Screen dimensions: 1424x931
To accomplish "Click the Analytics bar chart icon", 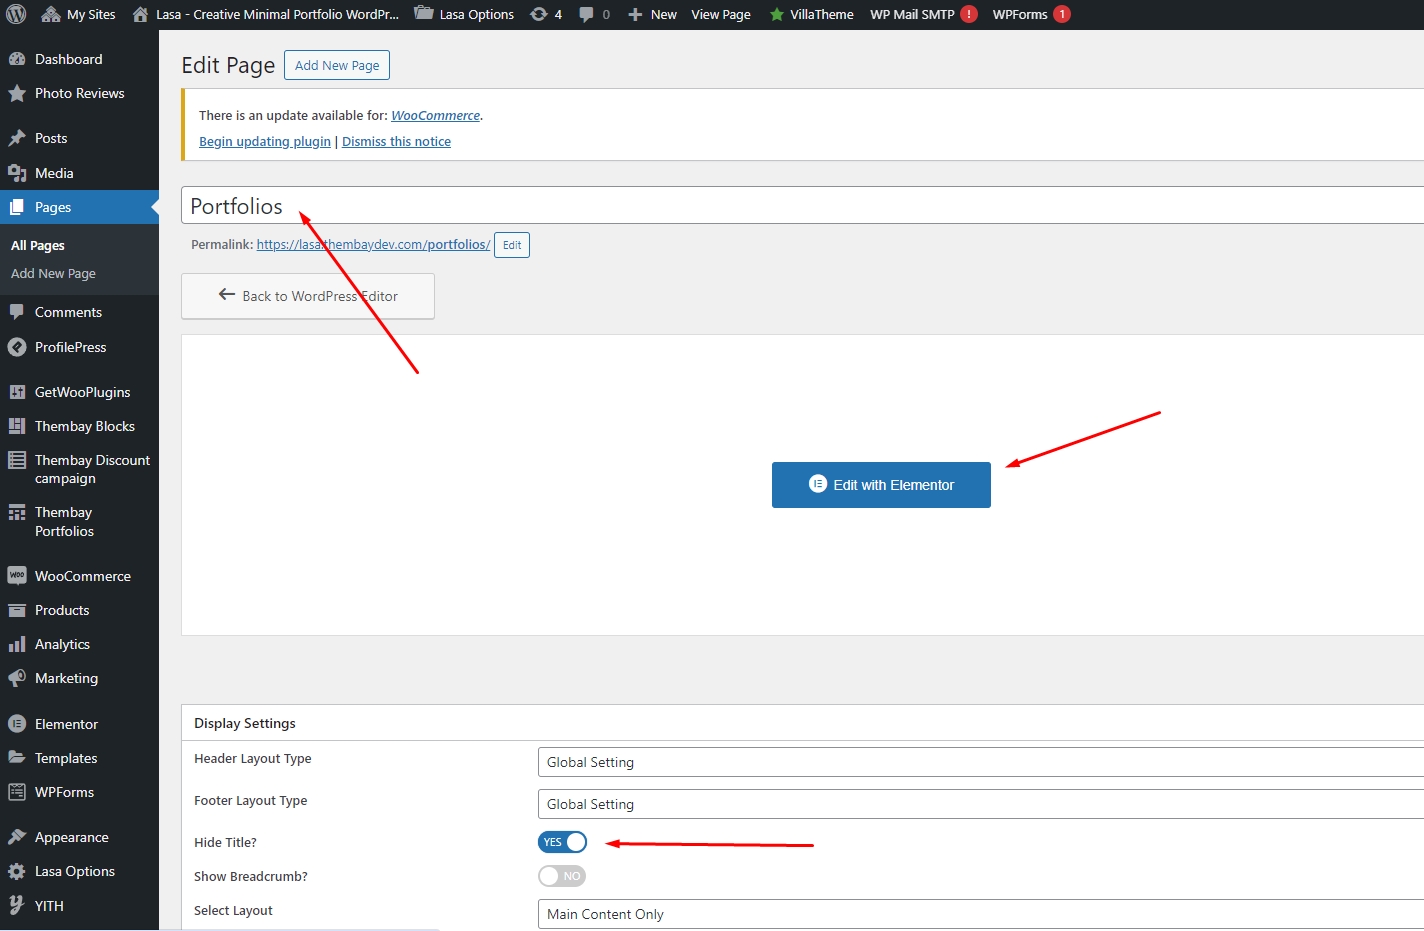I will pyautogui.click(x=17, y=645).
